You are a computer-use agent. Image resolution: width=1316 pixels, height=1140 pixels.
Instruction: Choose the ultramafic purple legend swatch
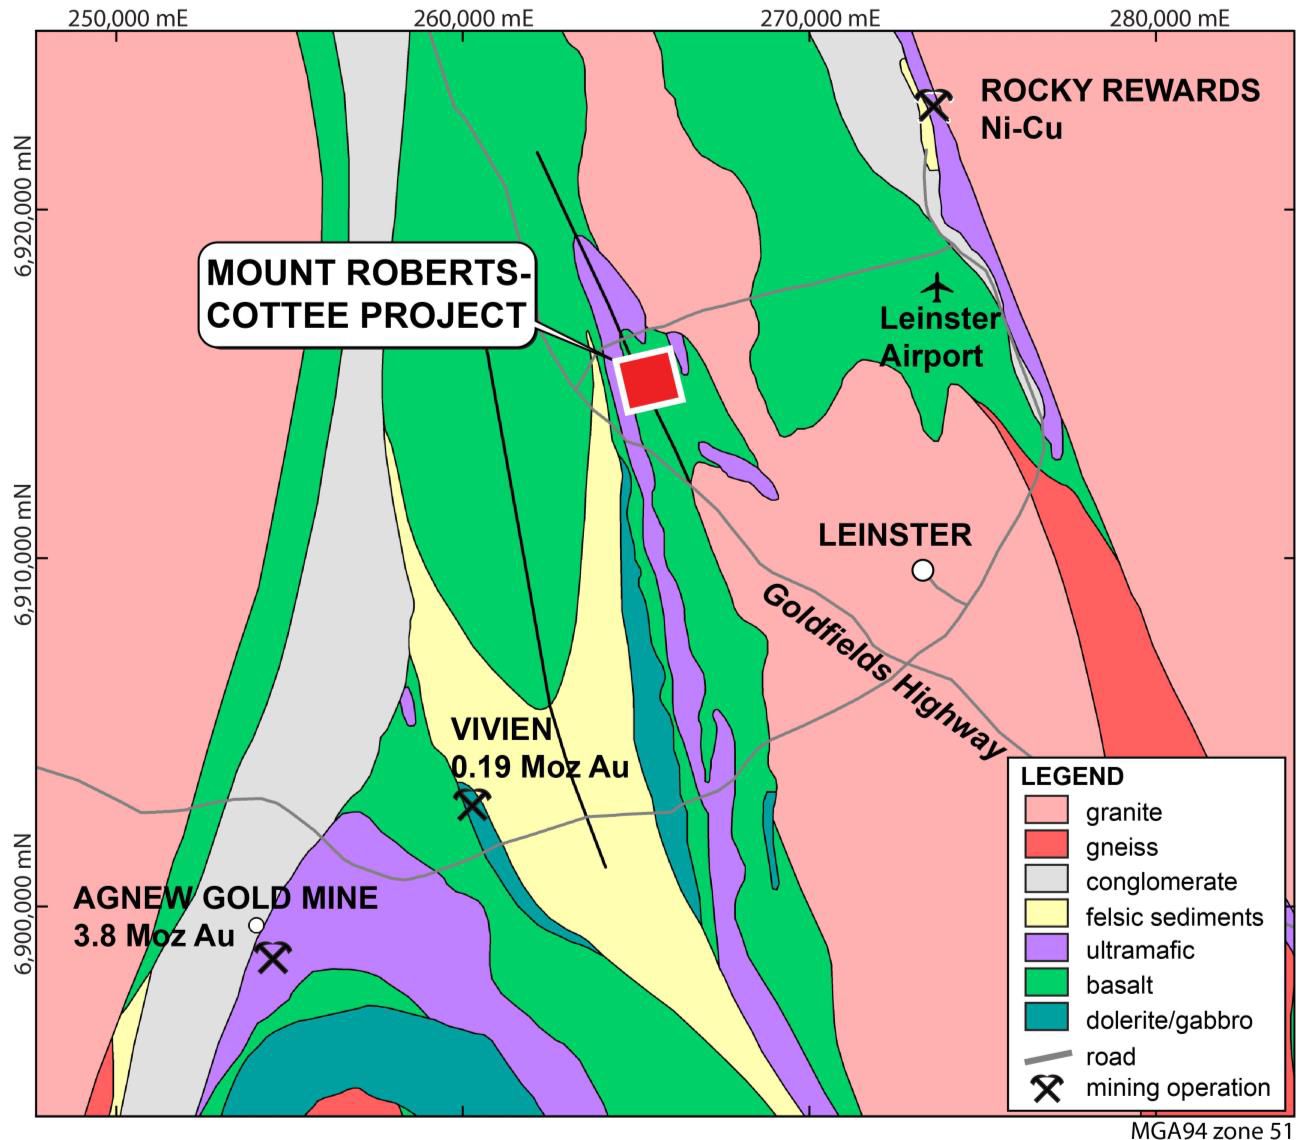pyautogui.click(x=1047, y=950)
